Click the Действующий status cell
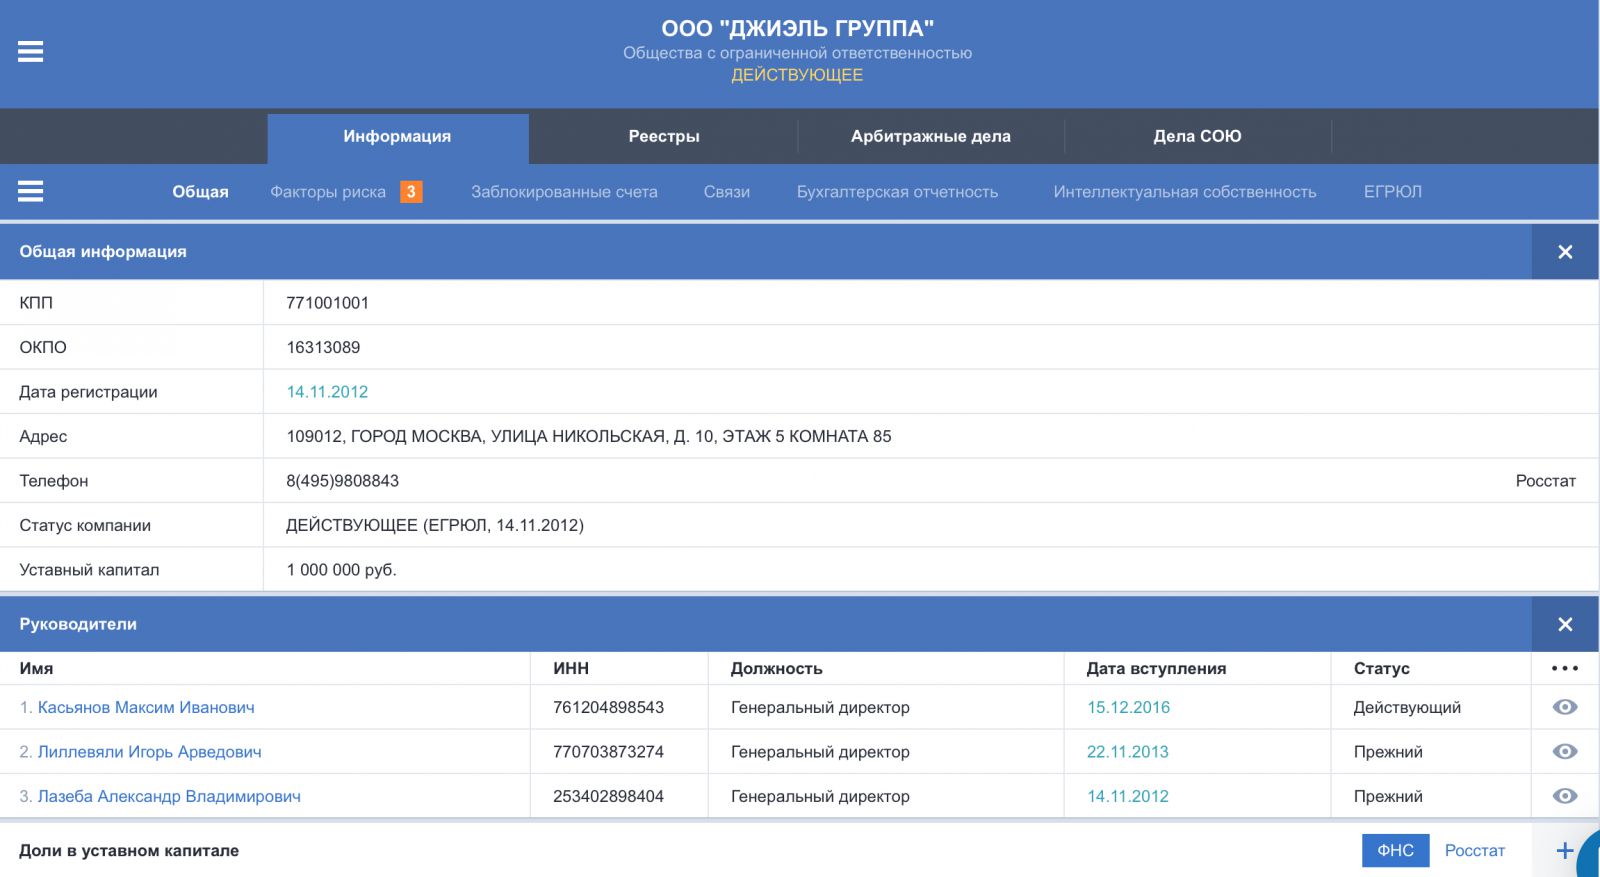 point(1407,708)
